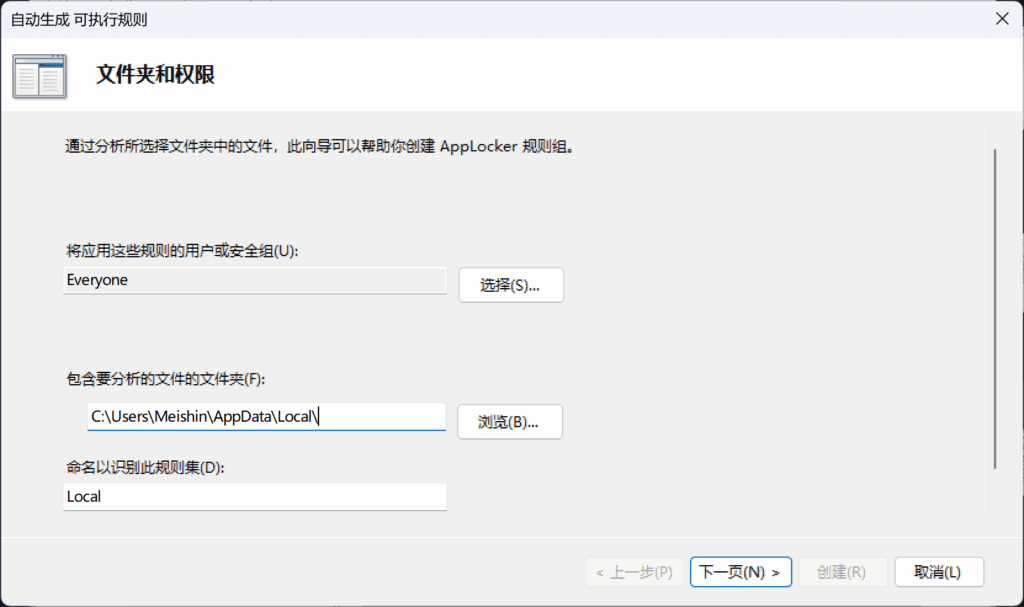Screen dimensions: 1024x607
Task: Close the 自动生成 可执行规则 dialog
Action: point(1003,18)
